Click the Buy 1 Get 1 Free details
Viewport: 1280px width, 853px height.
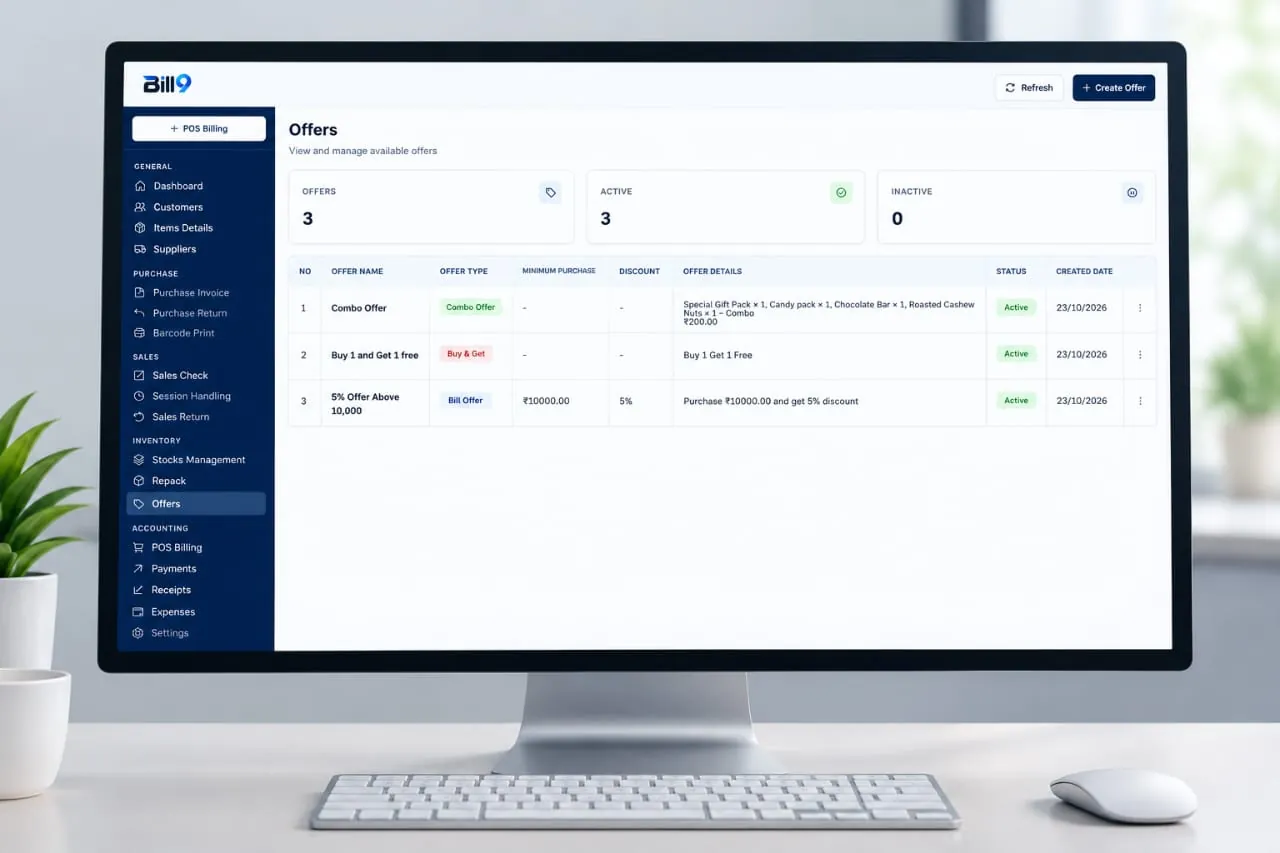pyautogui.click(x=718, y=355)
